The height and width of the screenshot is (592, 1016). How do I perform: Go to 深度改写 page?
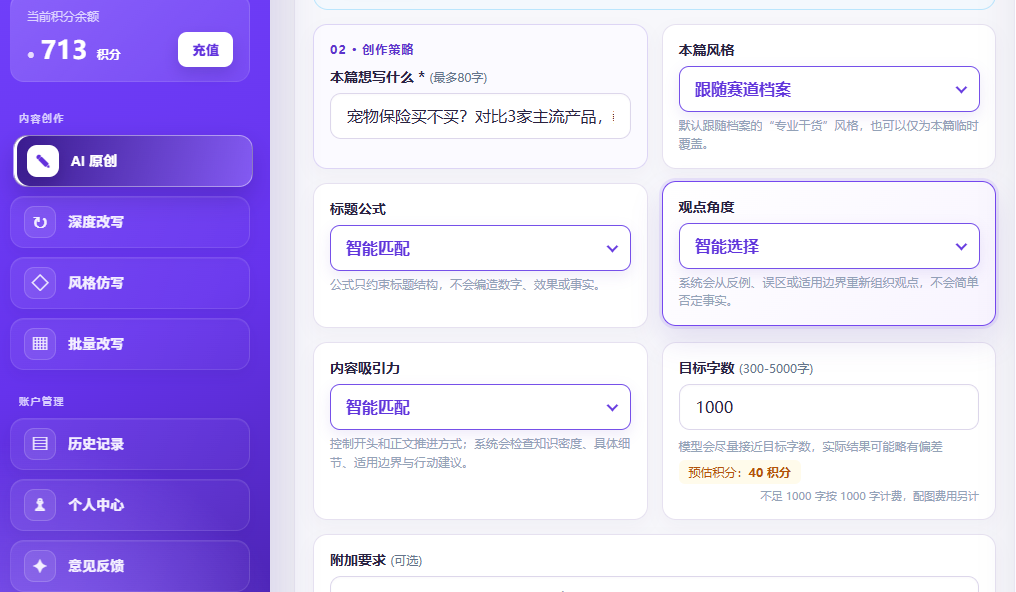tap(130, 222)
